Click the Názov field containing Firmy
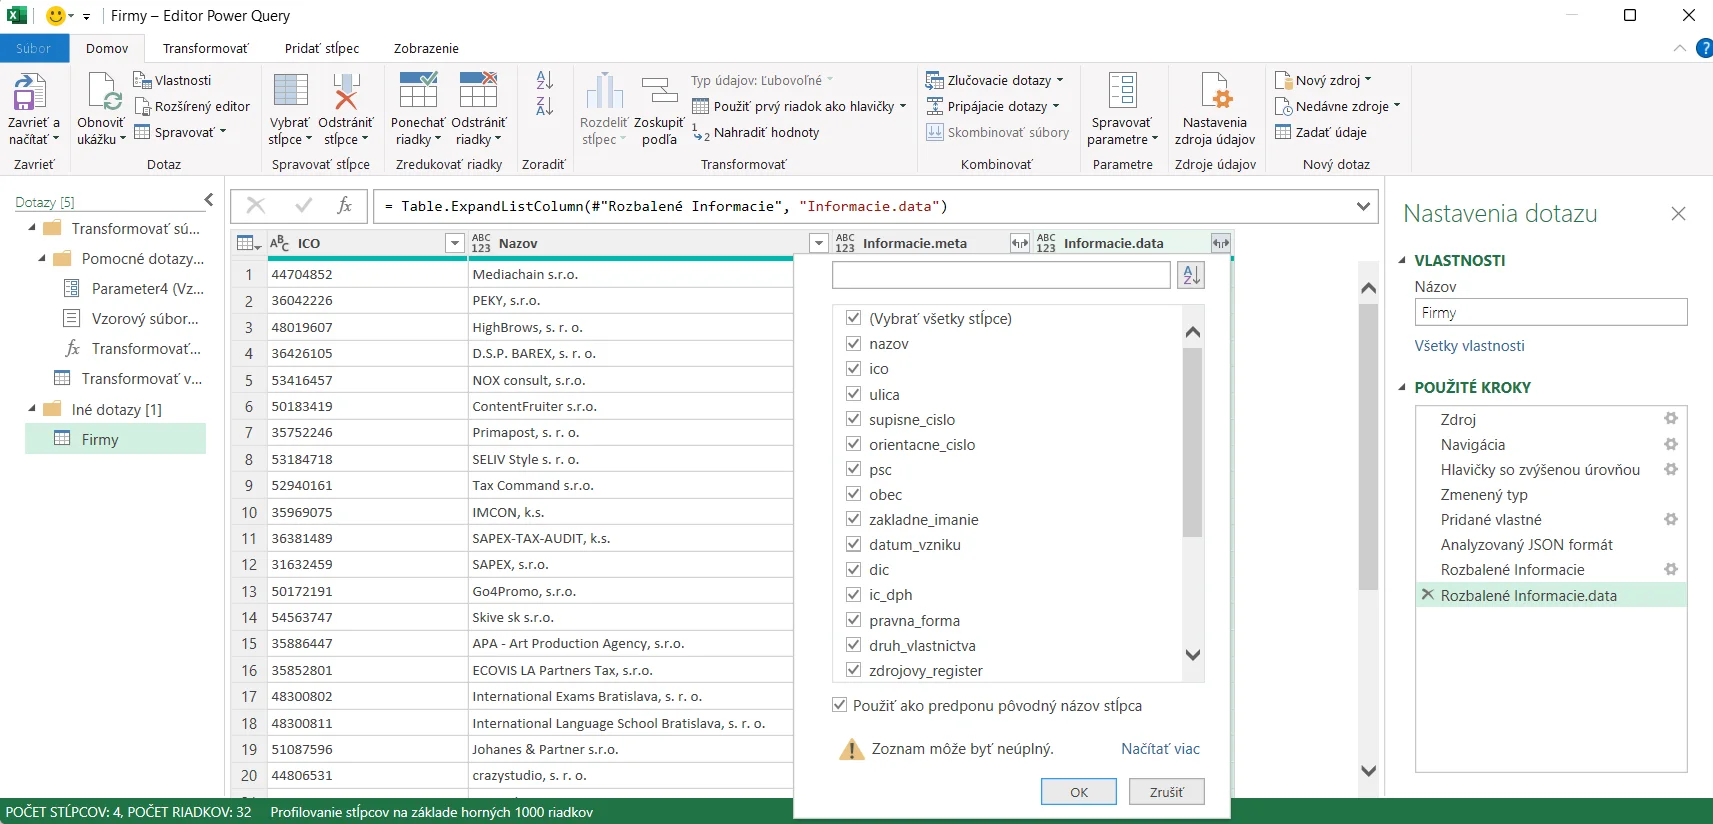 (x=1551, y=313)
